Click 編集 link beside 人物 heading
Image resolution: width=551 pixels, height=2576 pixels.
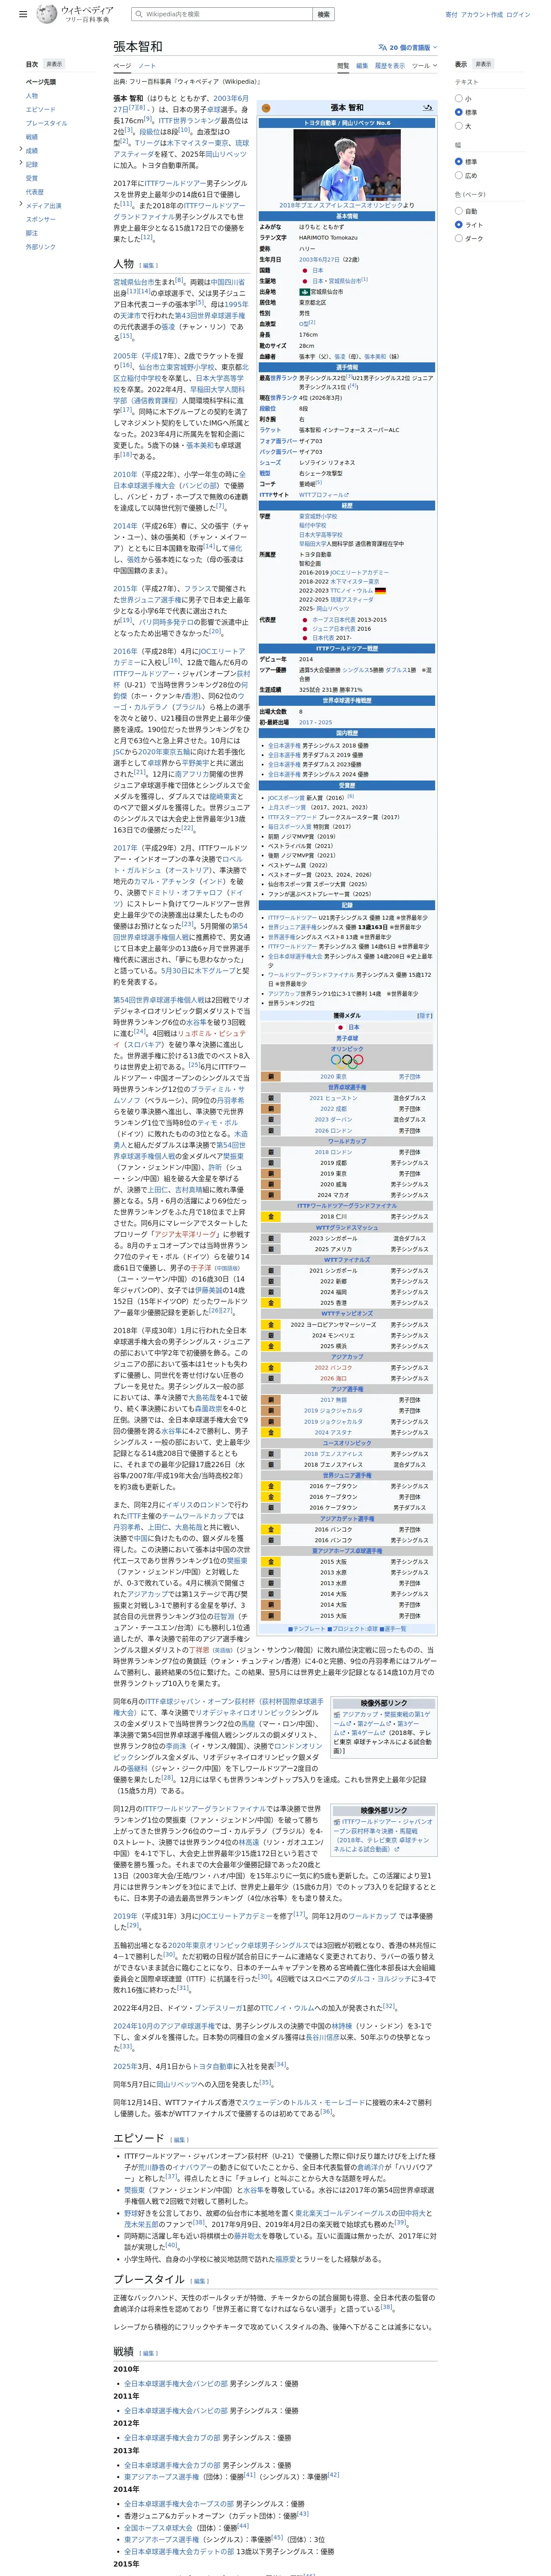149,266
